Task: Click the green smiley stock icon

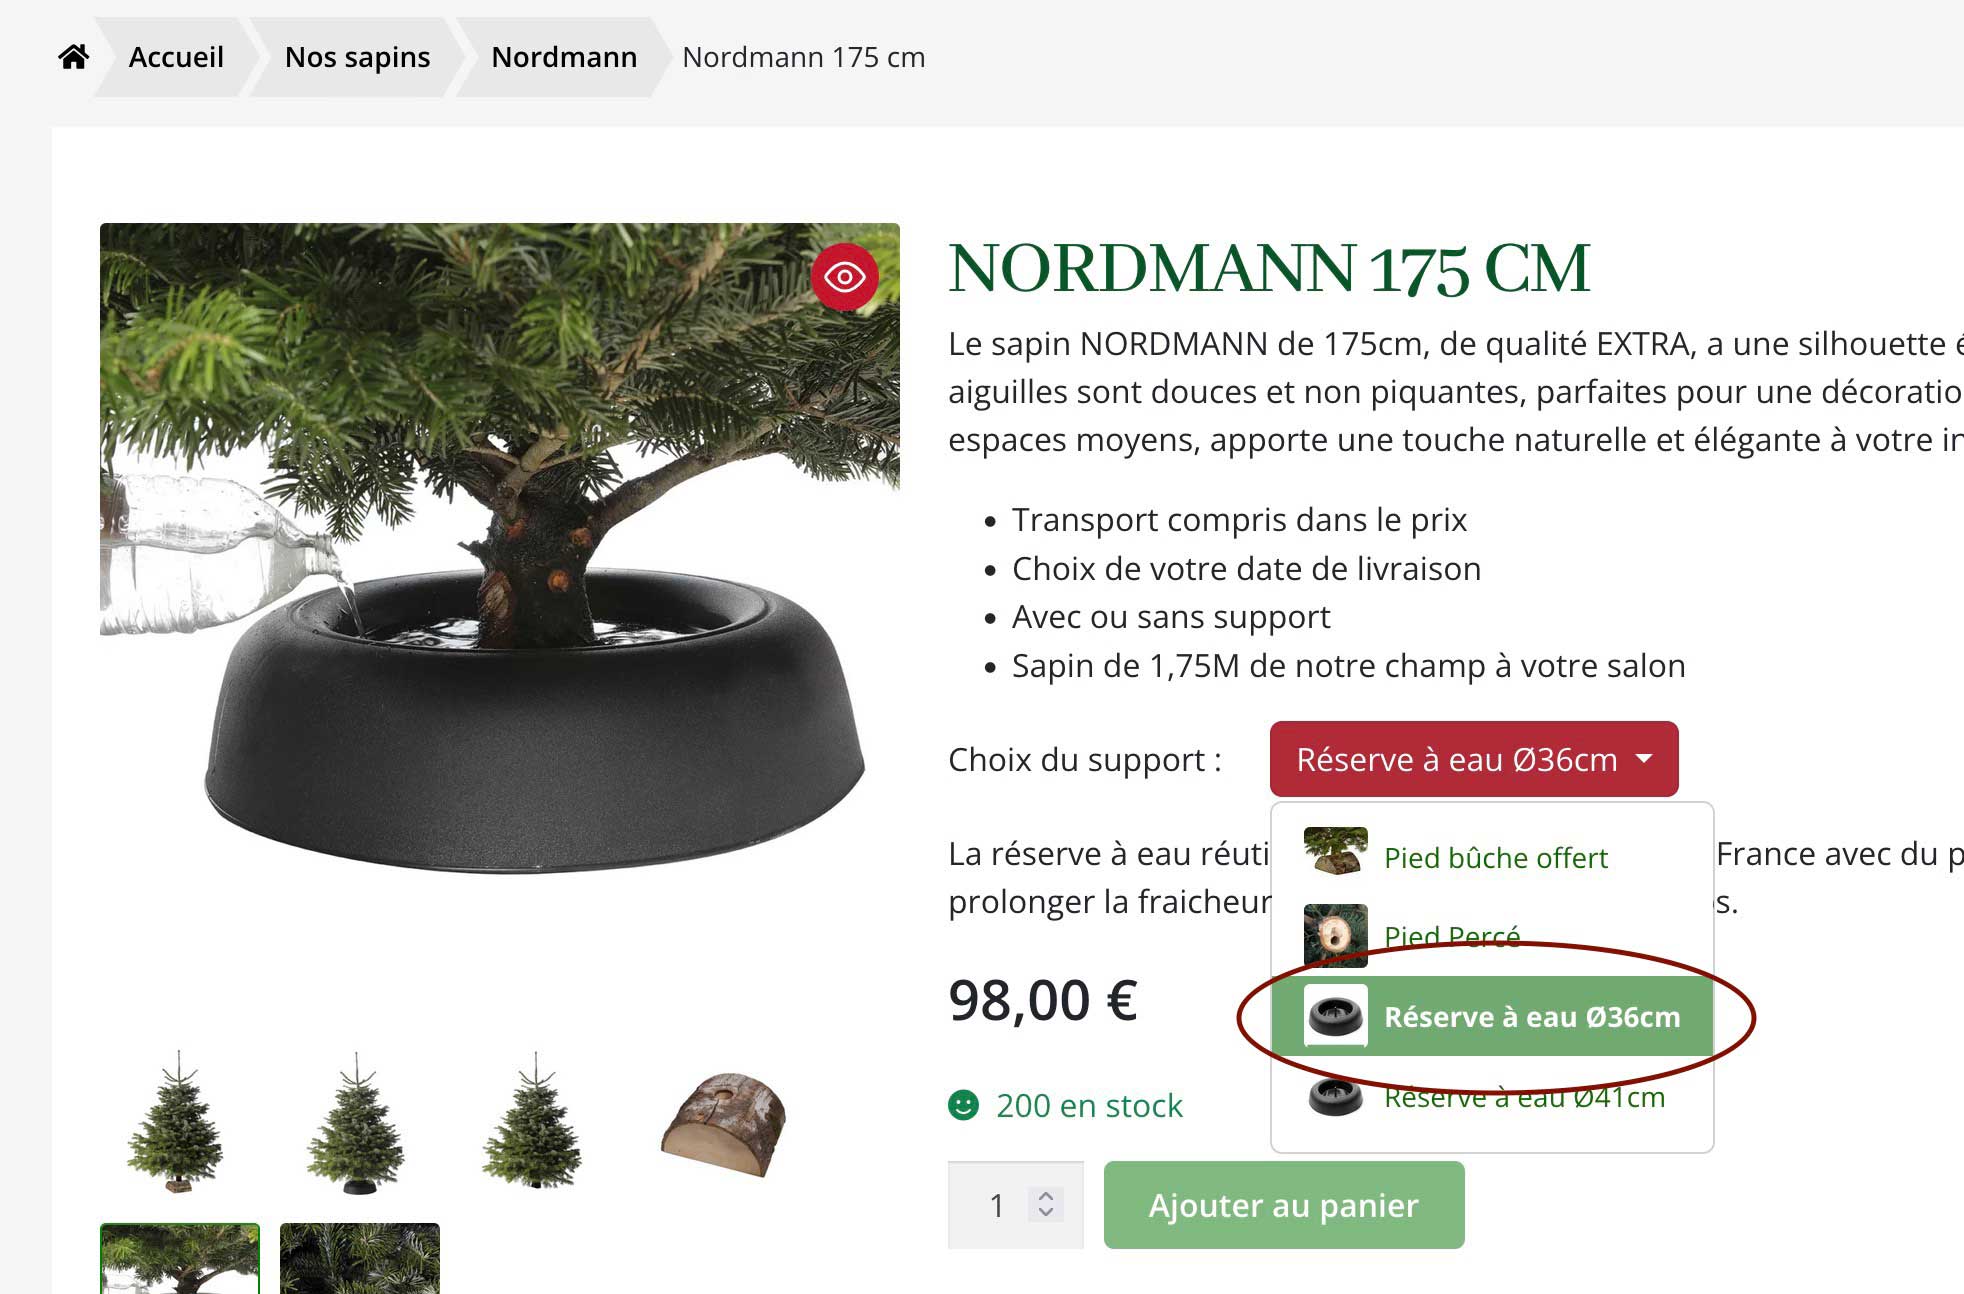Action: (x=963, y=1105)
